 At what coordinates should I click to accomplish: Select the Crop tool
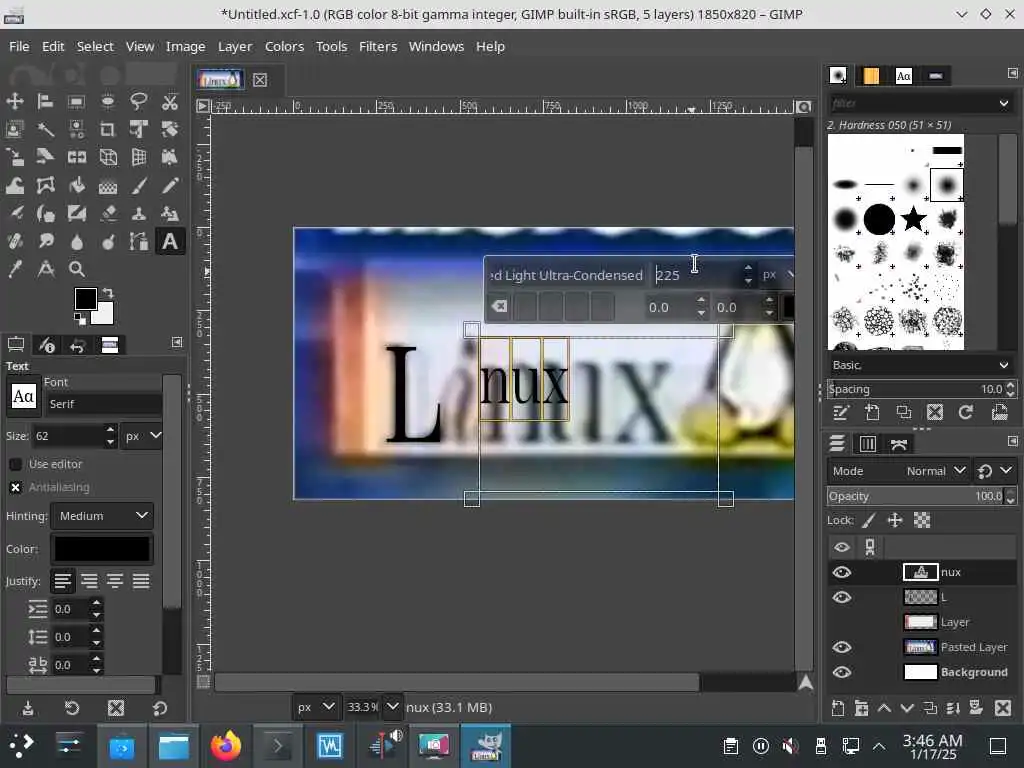(x=108, y=129)
